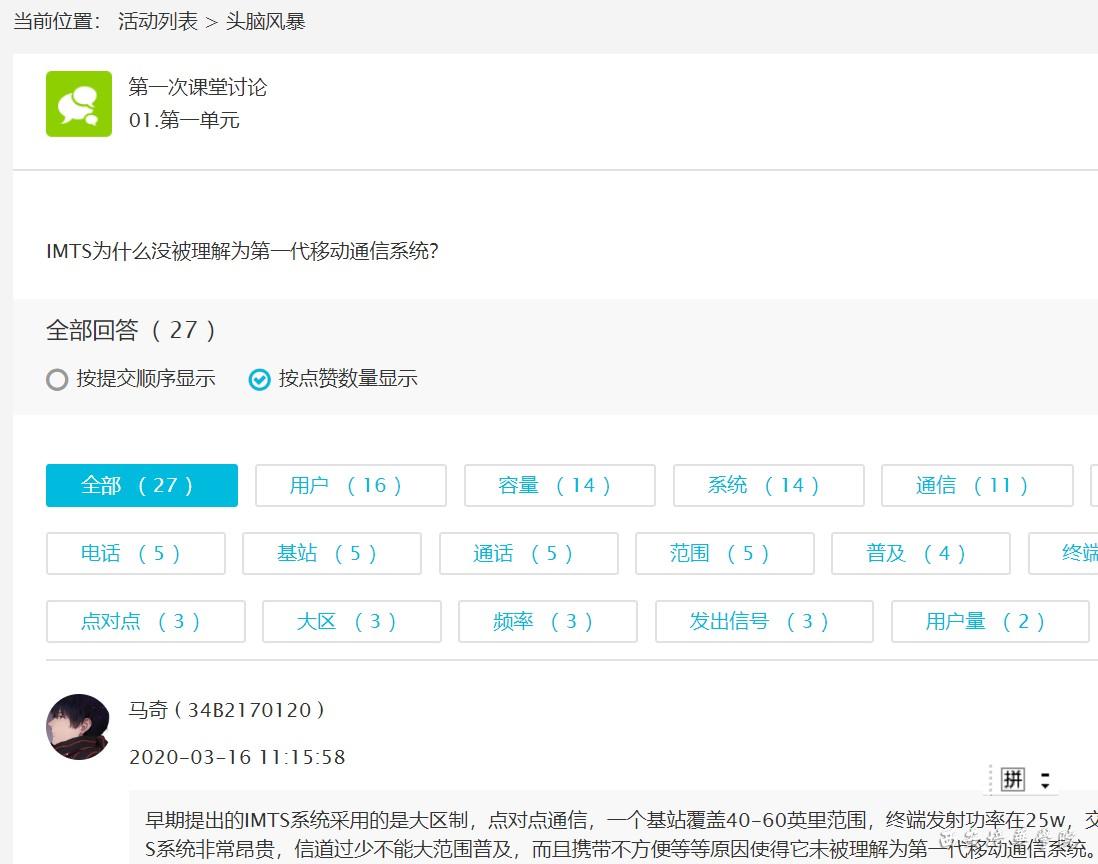
Task: Filter answers by 电话 (5) tag
Action: coord(135,554)
